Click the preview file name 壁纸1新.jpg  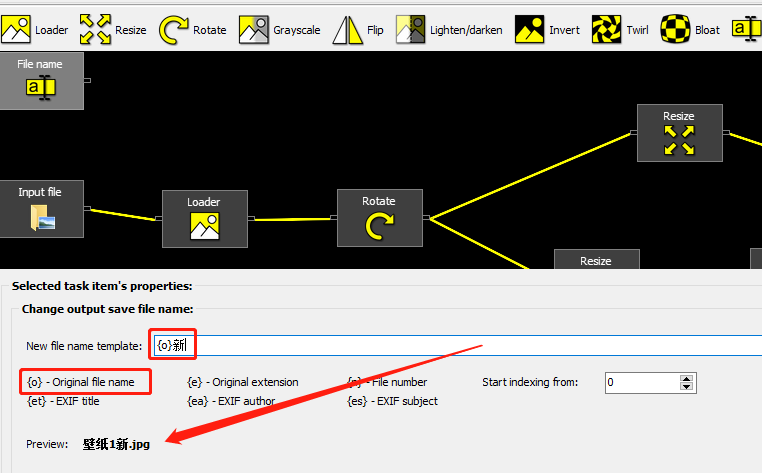[x=116, y=444]
